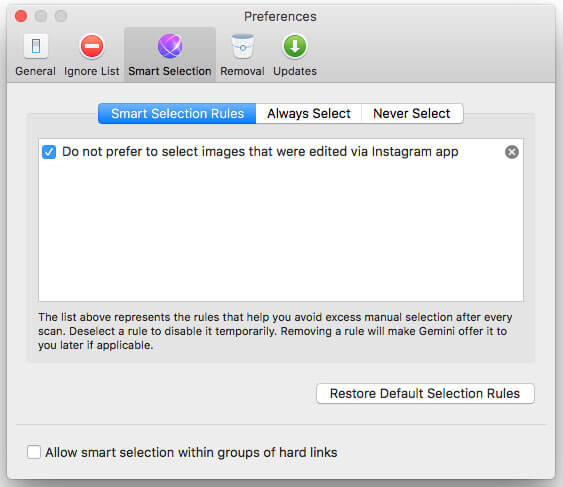Click the Allow smart selection label text
Image resolution: width=563 pixels, height=487 pixels.
pyautogui.click(x=191, y=452)
